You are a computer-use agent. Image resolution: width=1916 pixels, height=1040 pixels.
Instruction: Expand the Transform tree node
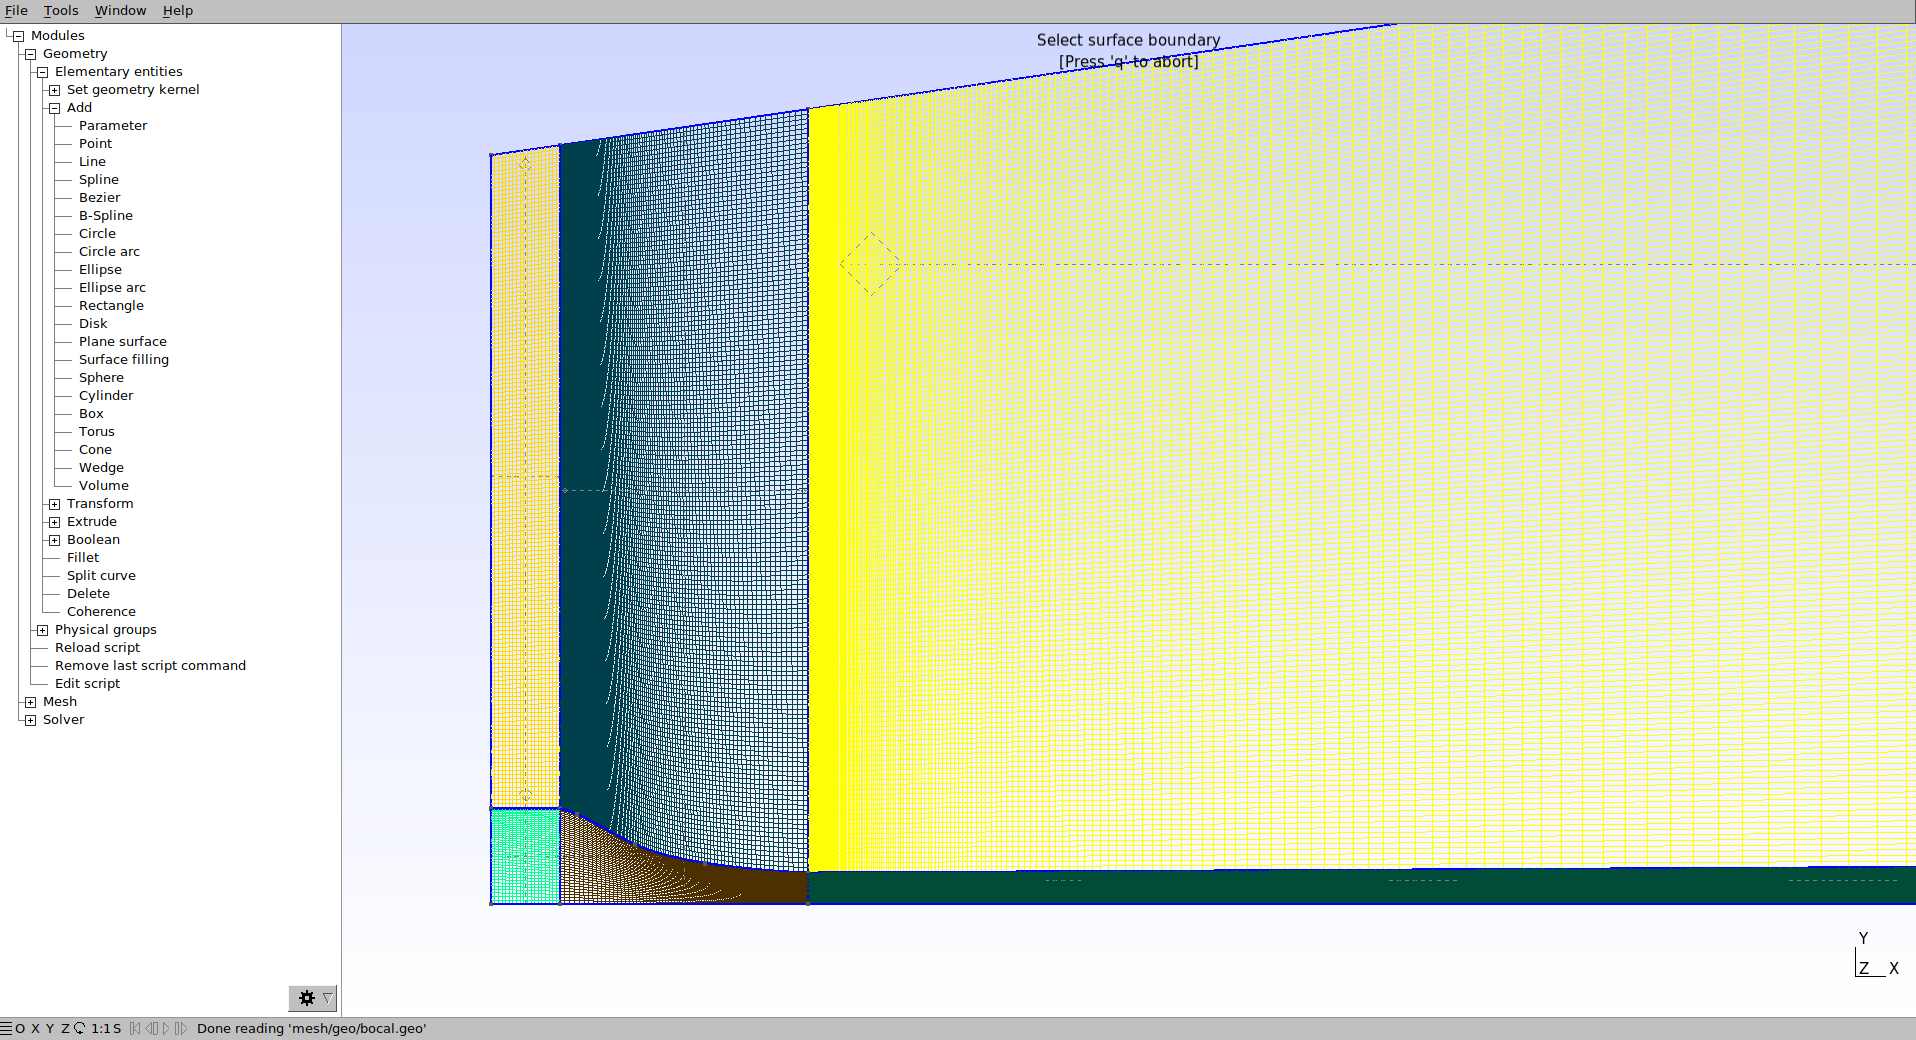coord(54,504)
